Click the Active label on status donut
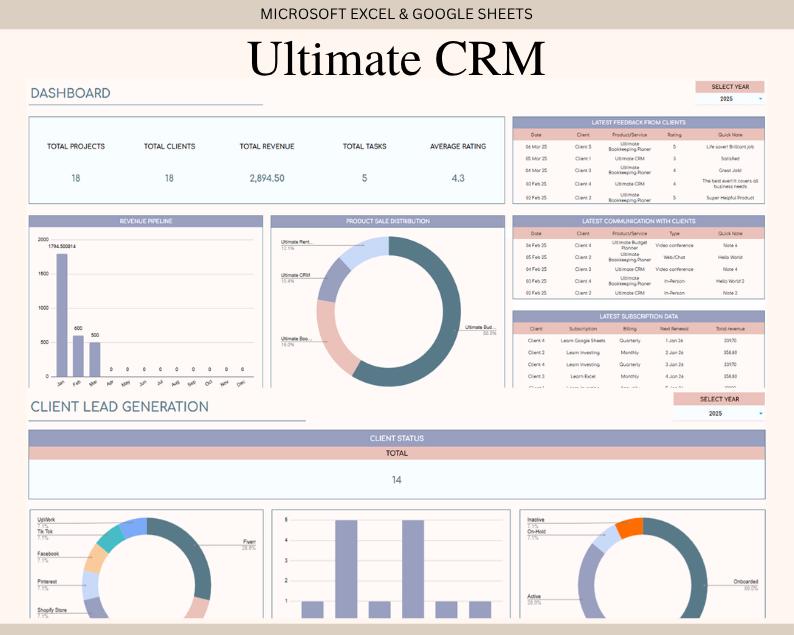Screen dimensions: 794x635 point(534,597)
